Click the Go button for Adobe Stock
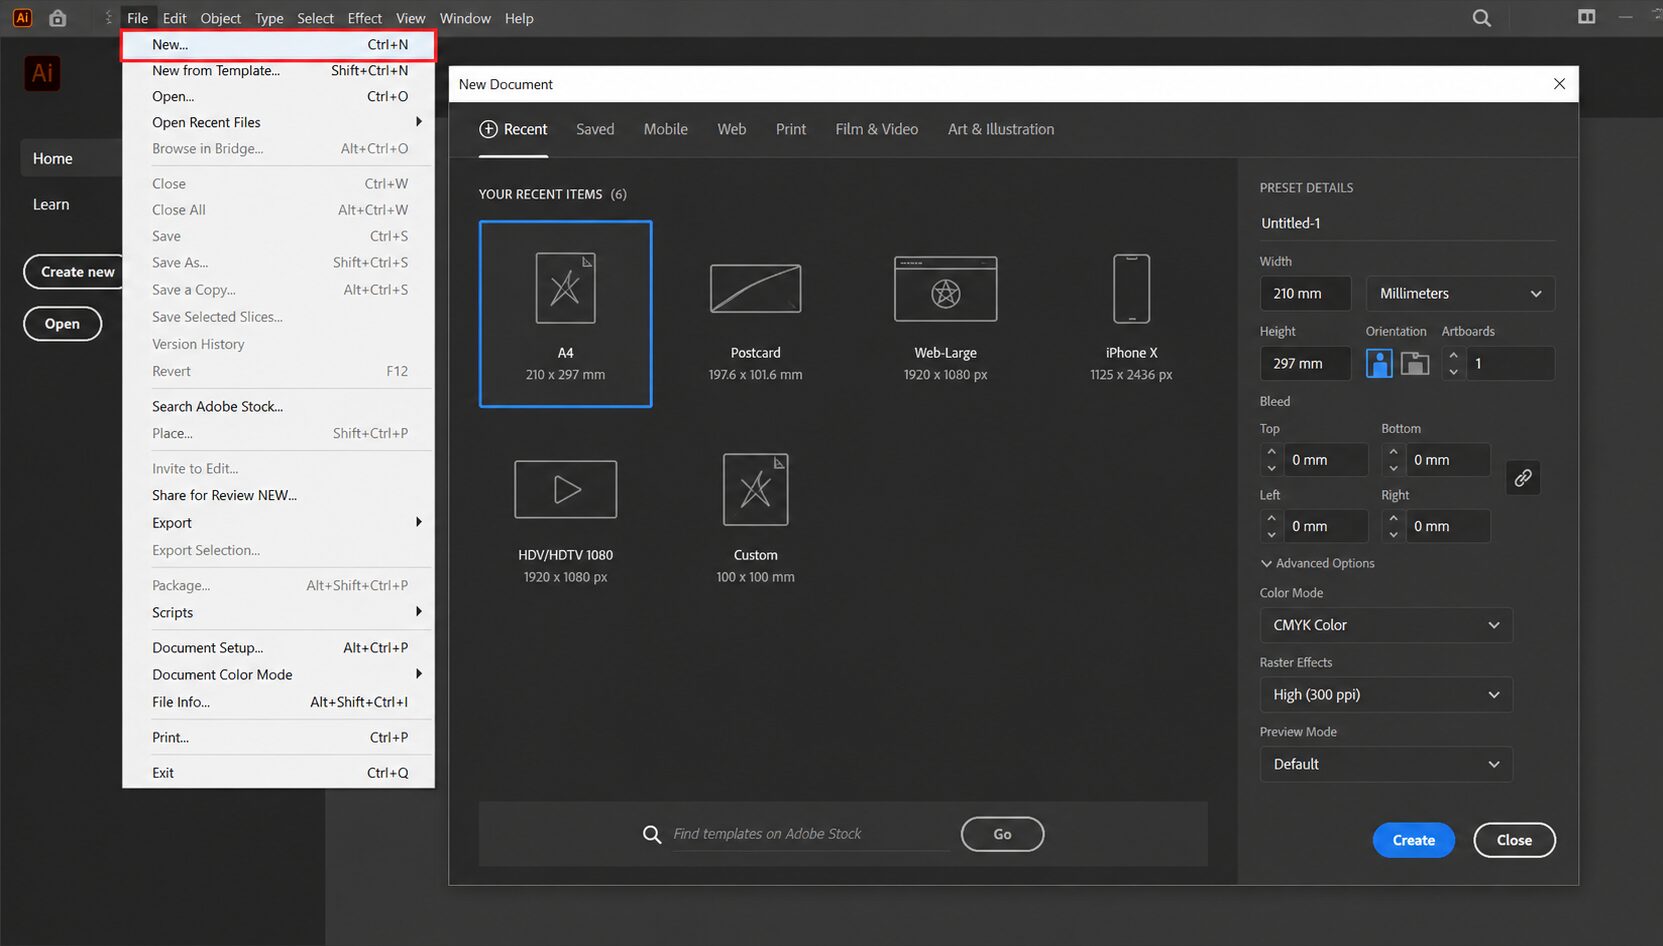The image size is (1663, 946). (x=1002, y=834)
